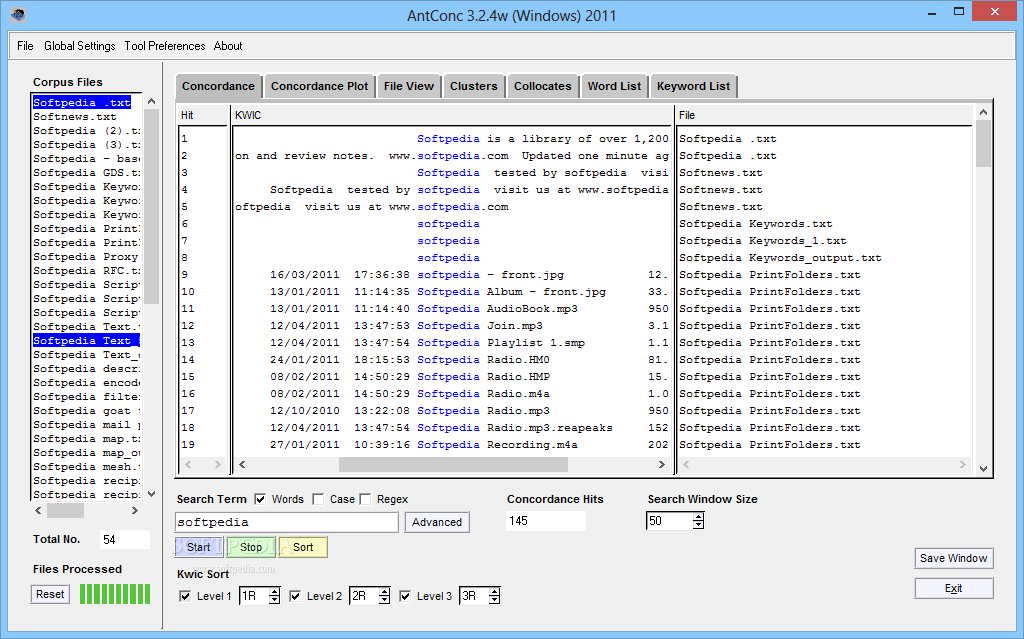Open Advanced search options

coord(437,522)
